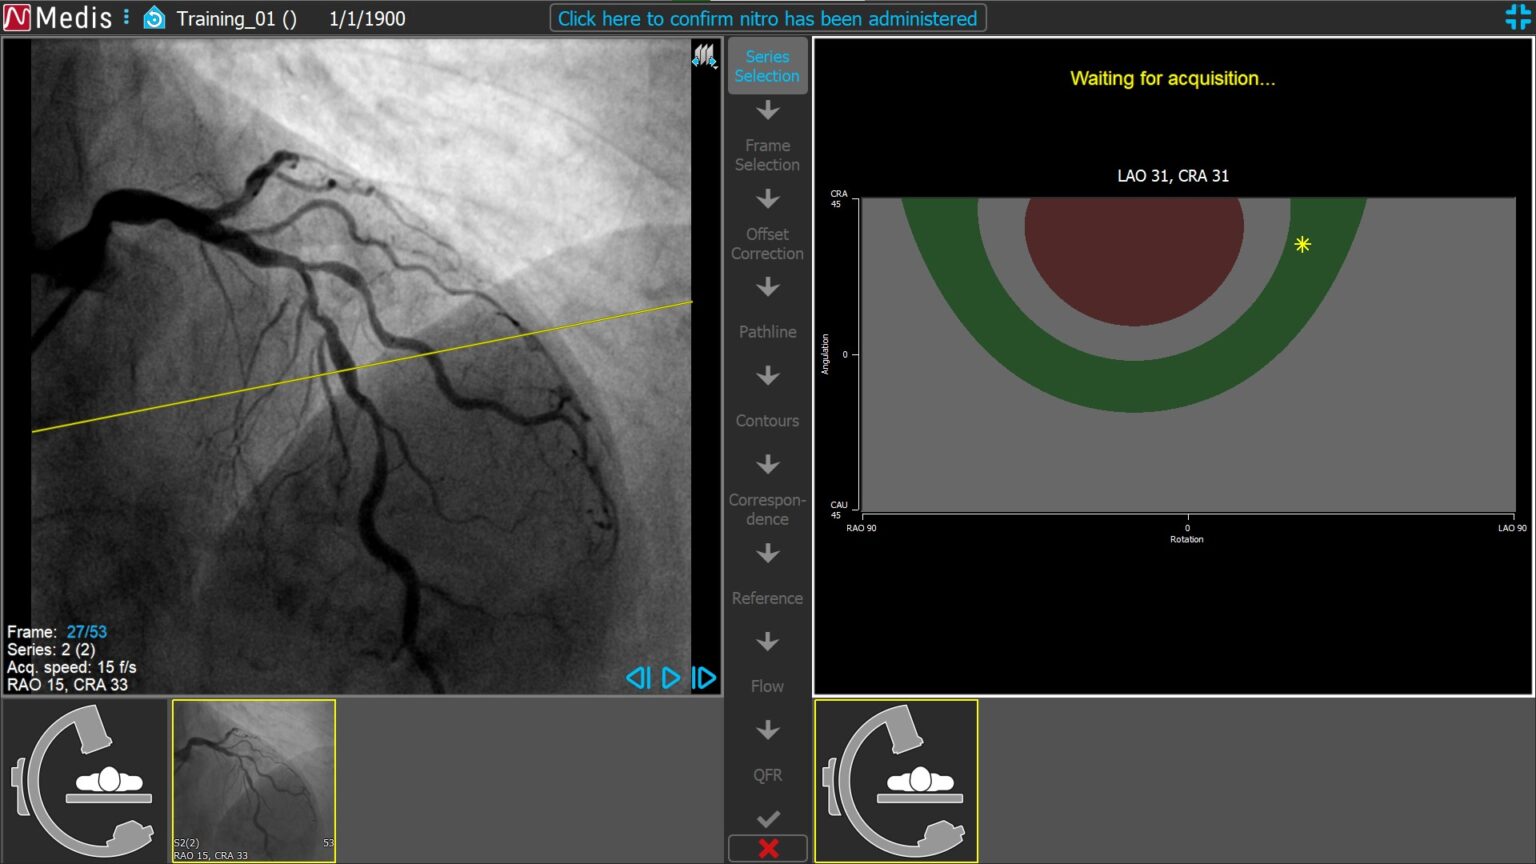Advance to next frame
The height and width of the screenshot is (864, 1536).
click(x=704, y=678)
